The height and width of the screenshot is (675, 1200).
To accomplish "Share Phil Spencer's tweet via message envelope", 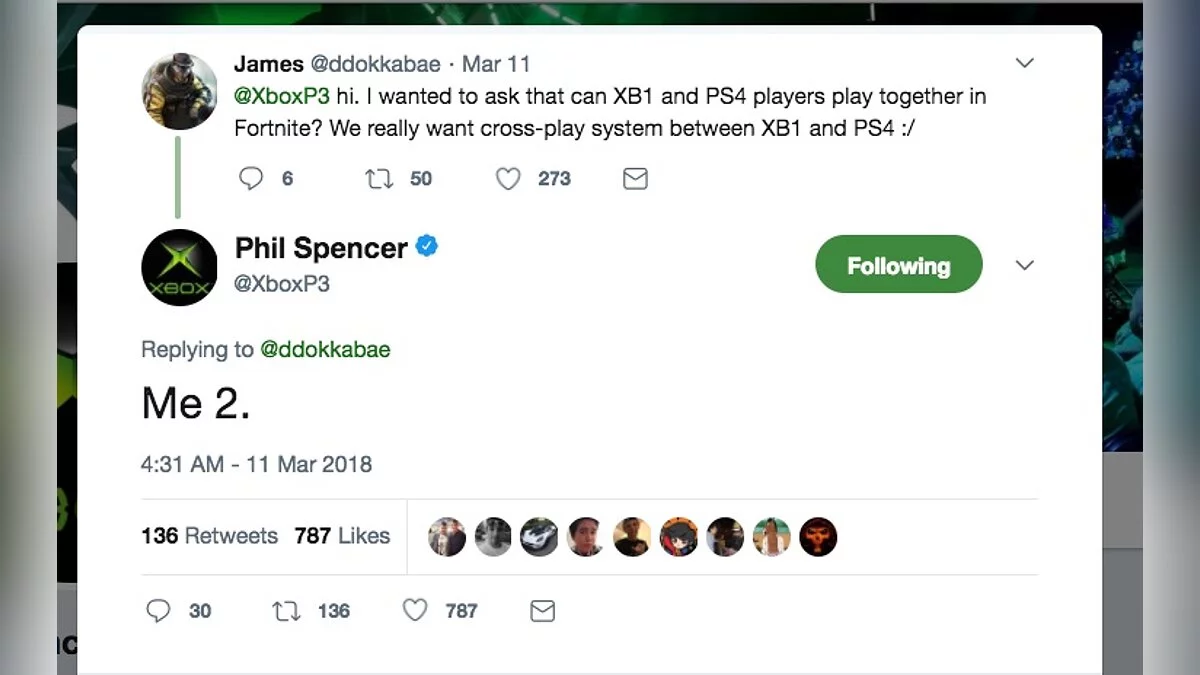I will (x=542, y=610).
